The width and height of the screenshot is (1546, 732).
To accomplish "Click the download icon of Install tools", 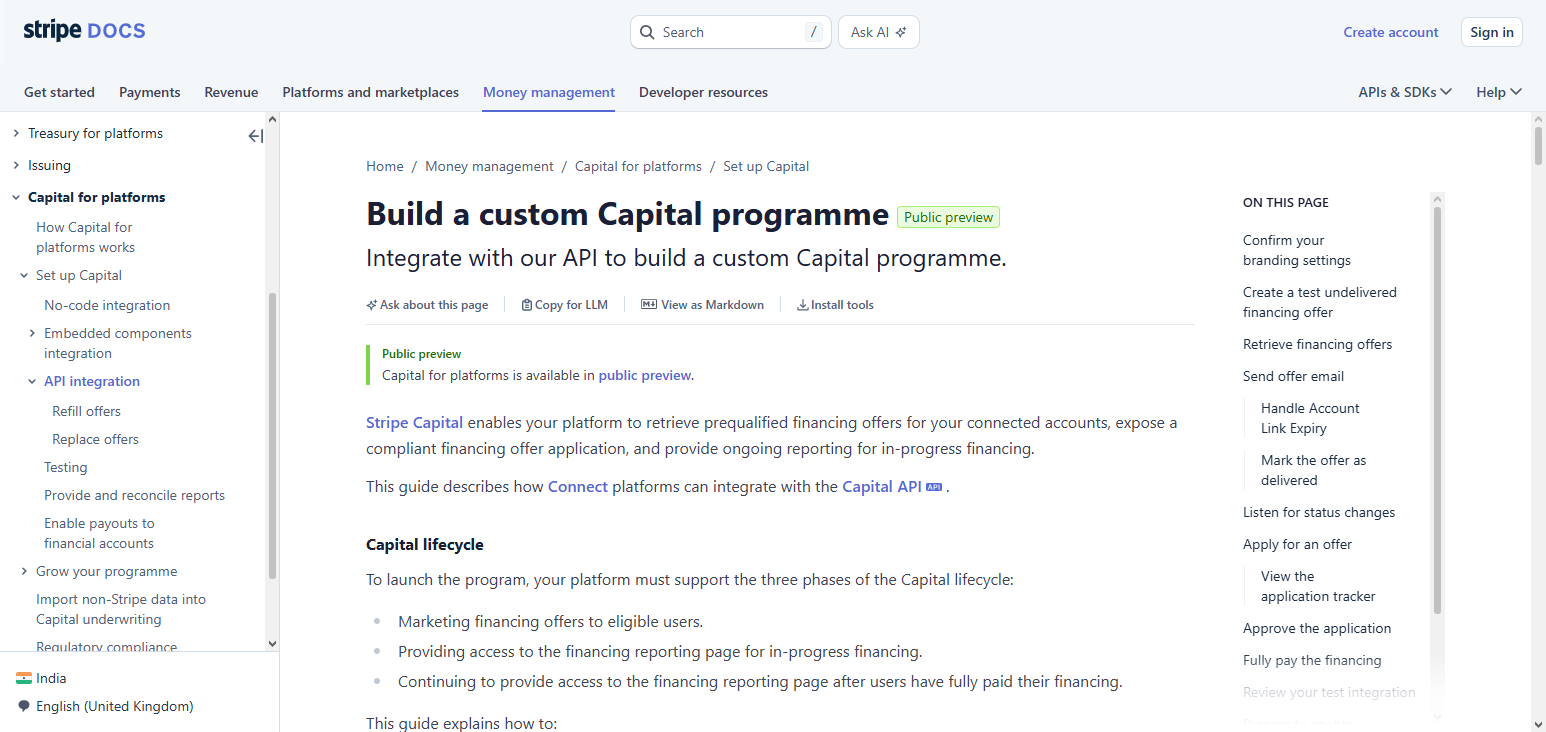I will click(x=802, y=305).
